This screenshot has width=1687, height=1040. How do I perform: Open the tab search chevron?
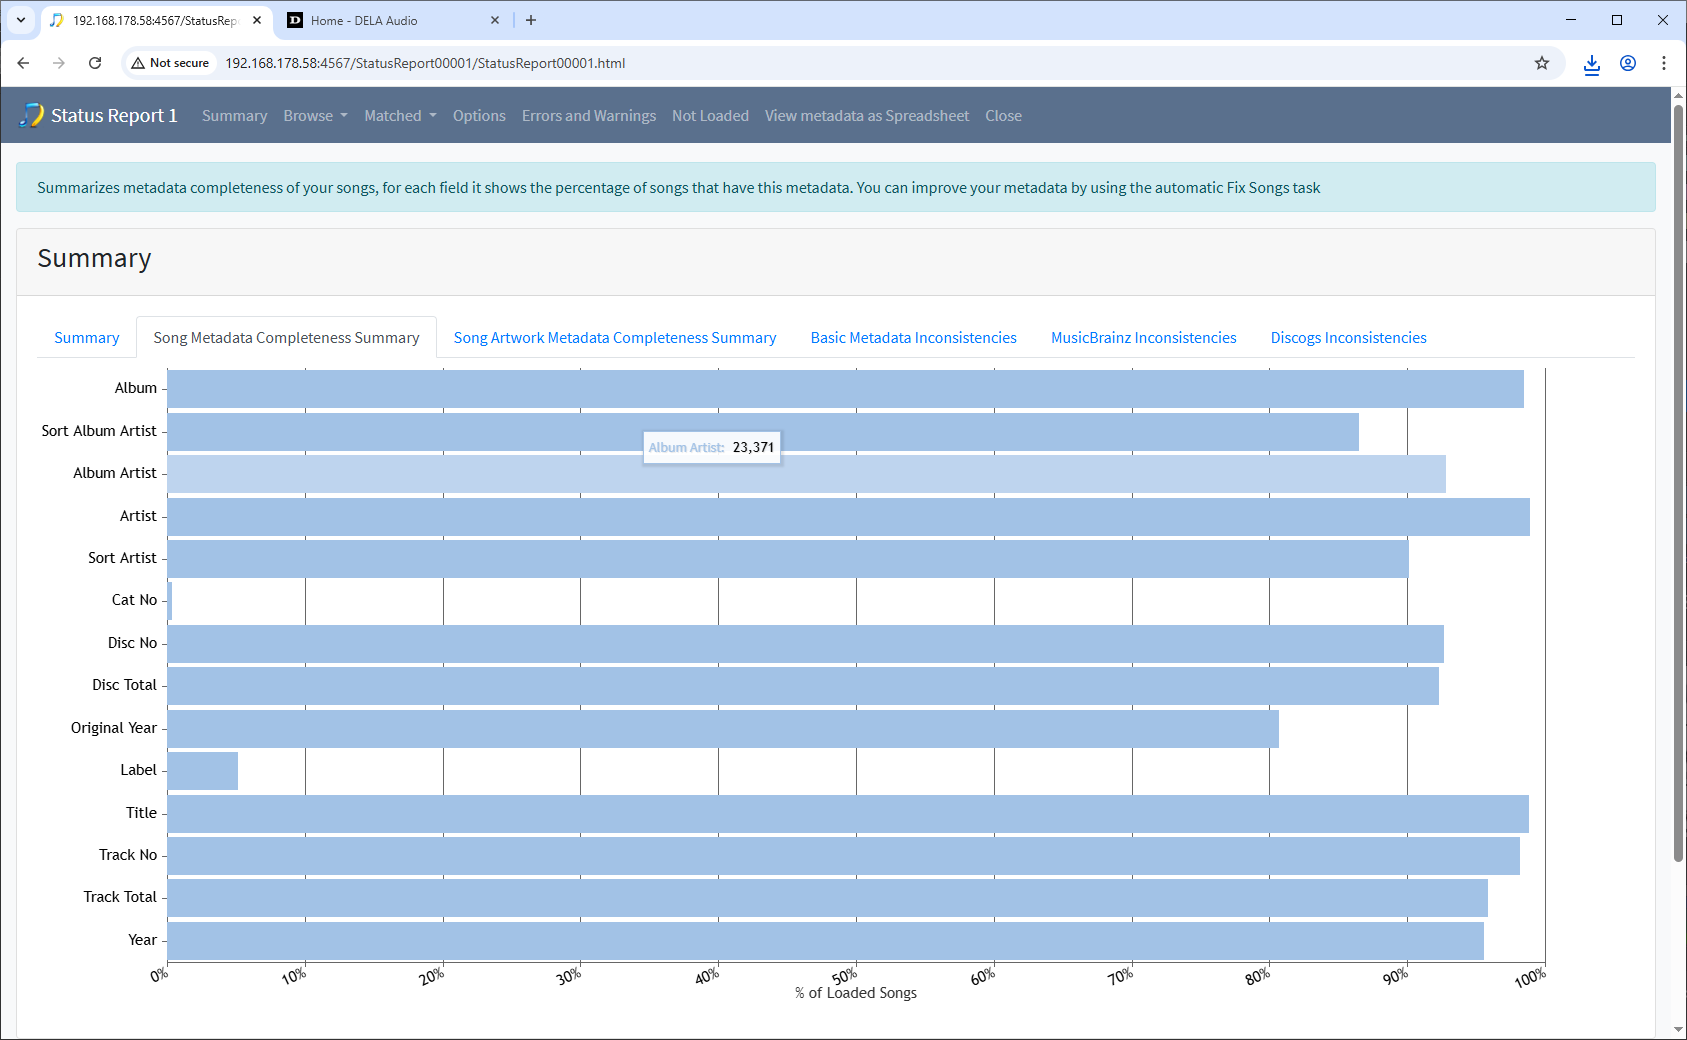[x=20, y=20]
